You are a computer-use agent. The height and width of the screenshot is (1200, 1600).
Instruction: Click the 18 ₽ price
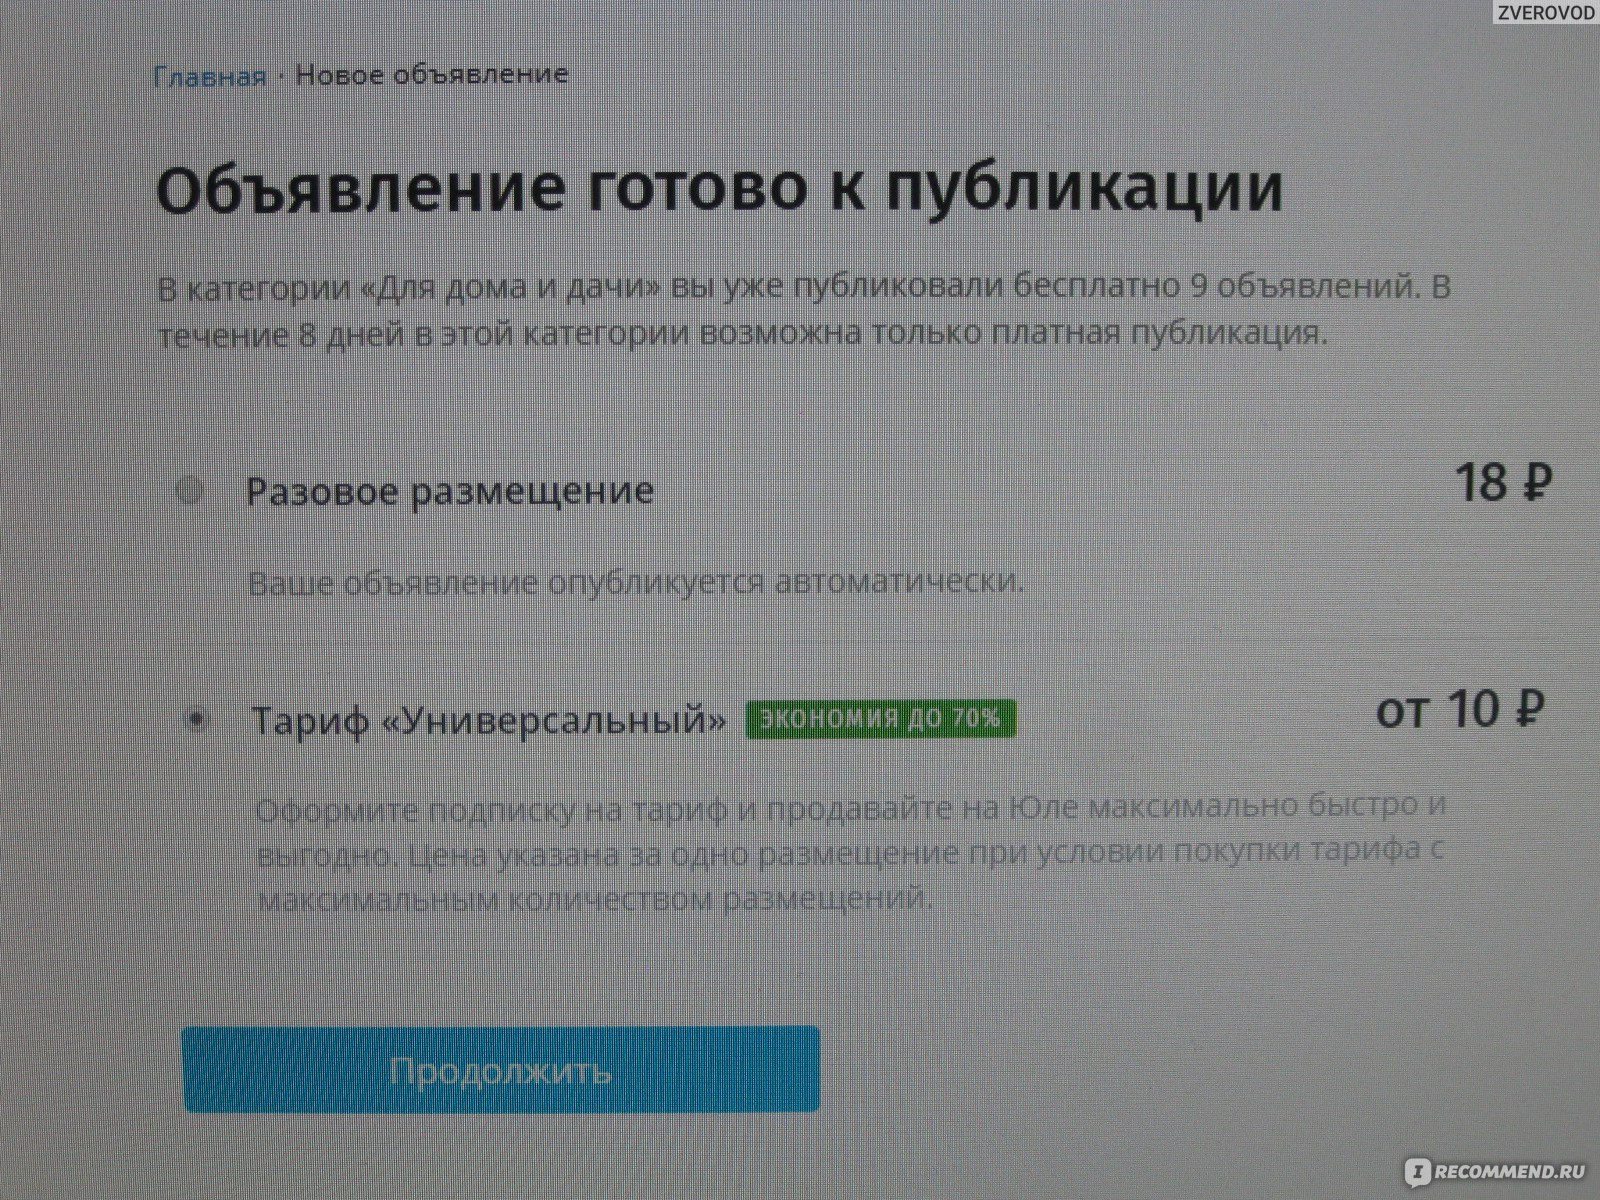(1503, 483)
